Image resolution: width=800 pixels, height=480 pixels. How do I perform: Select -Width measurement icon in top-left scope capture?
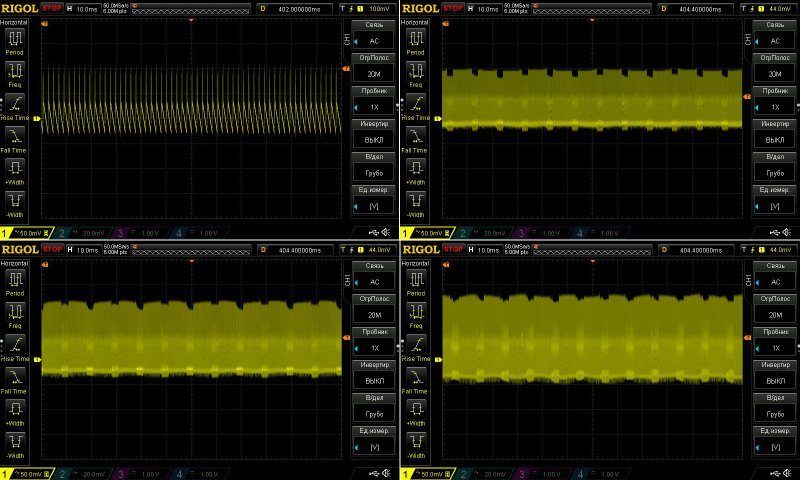pyautogui.click(x=15, y=201)
